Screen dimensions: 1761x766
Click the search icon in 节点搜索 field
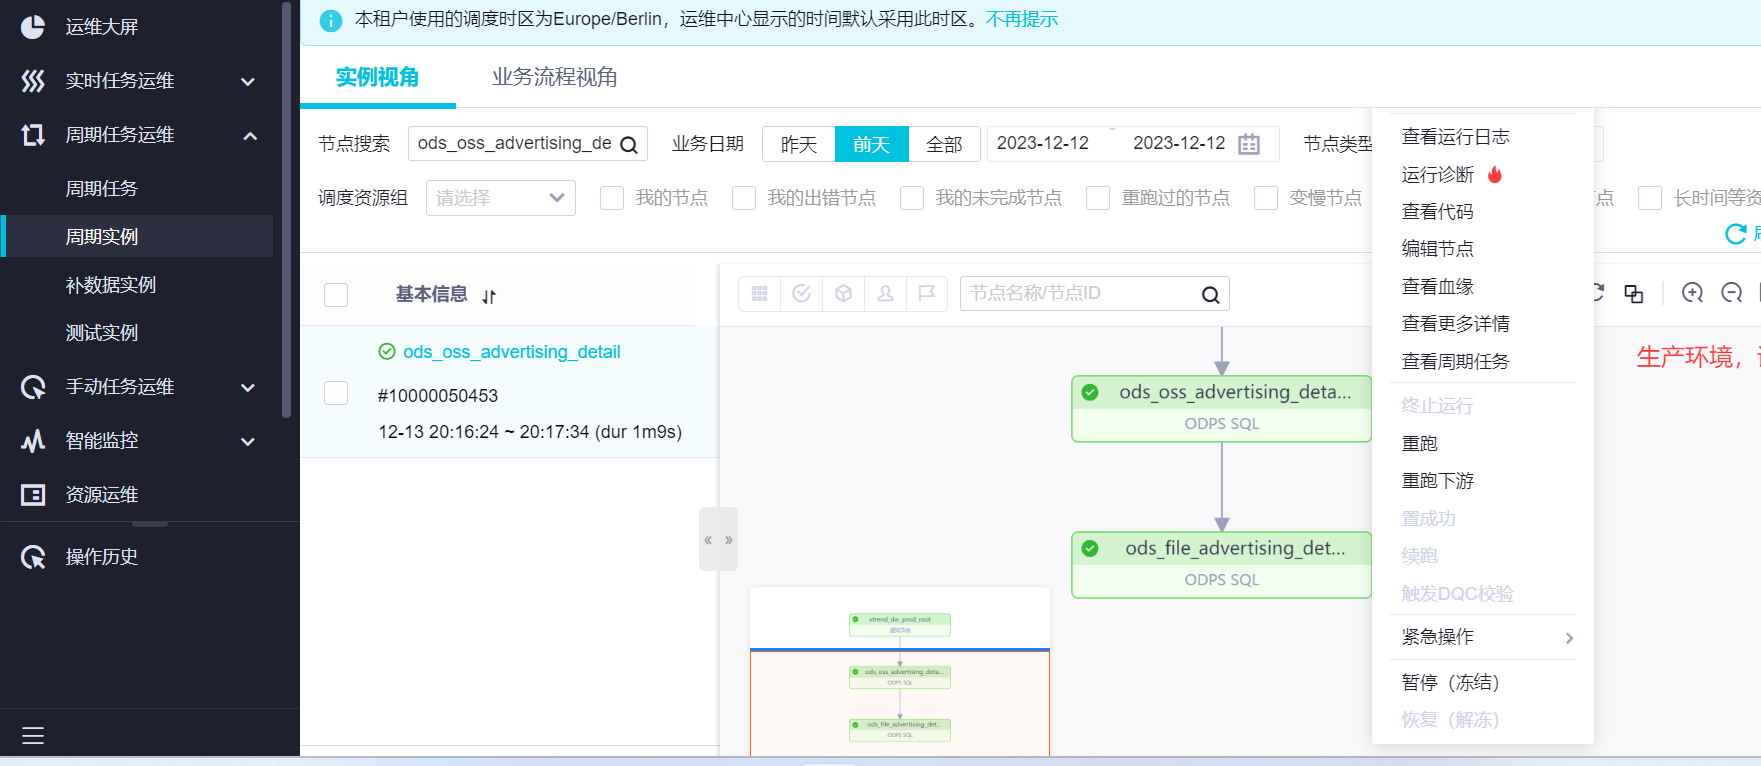[629, 145]
